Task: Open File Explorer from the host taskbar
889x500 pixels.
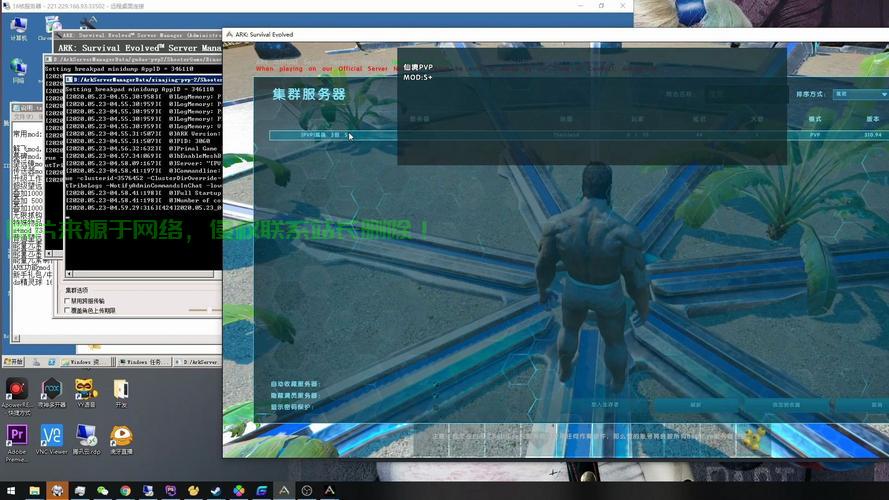Action: point(35,491)
